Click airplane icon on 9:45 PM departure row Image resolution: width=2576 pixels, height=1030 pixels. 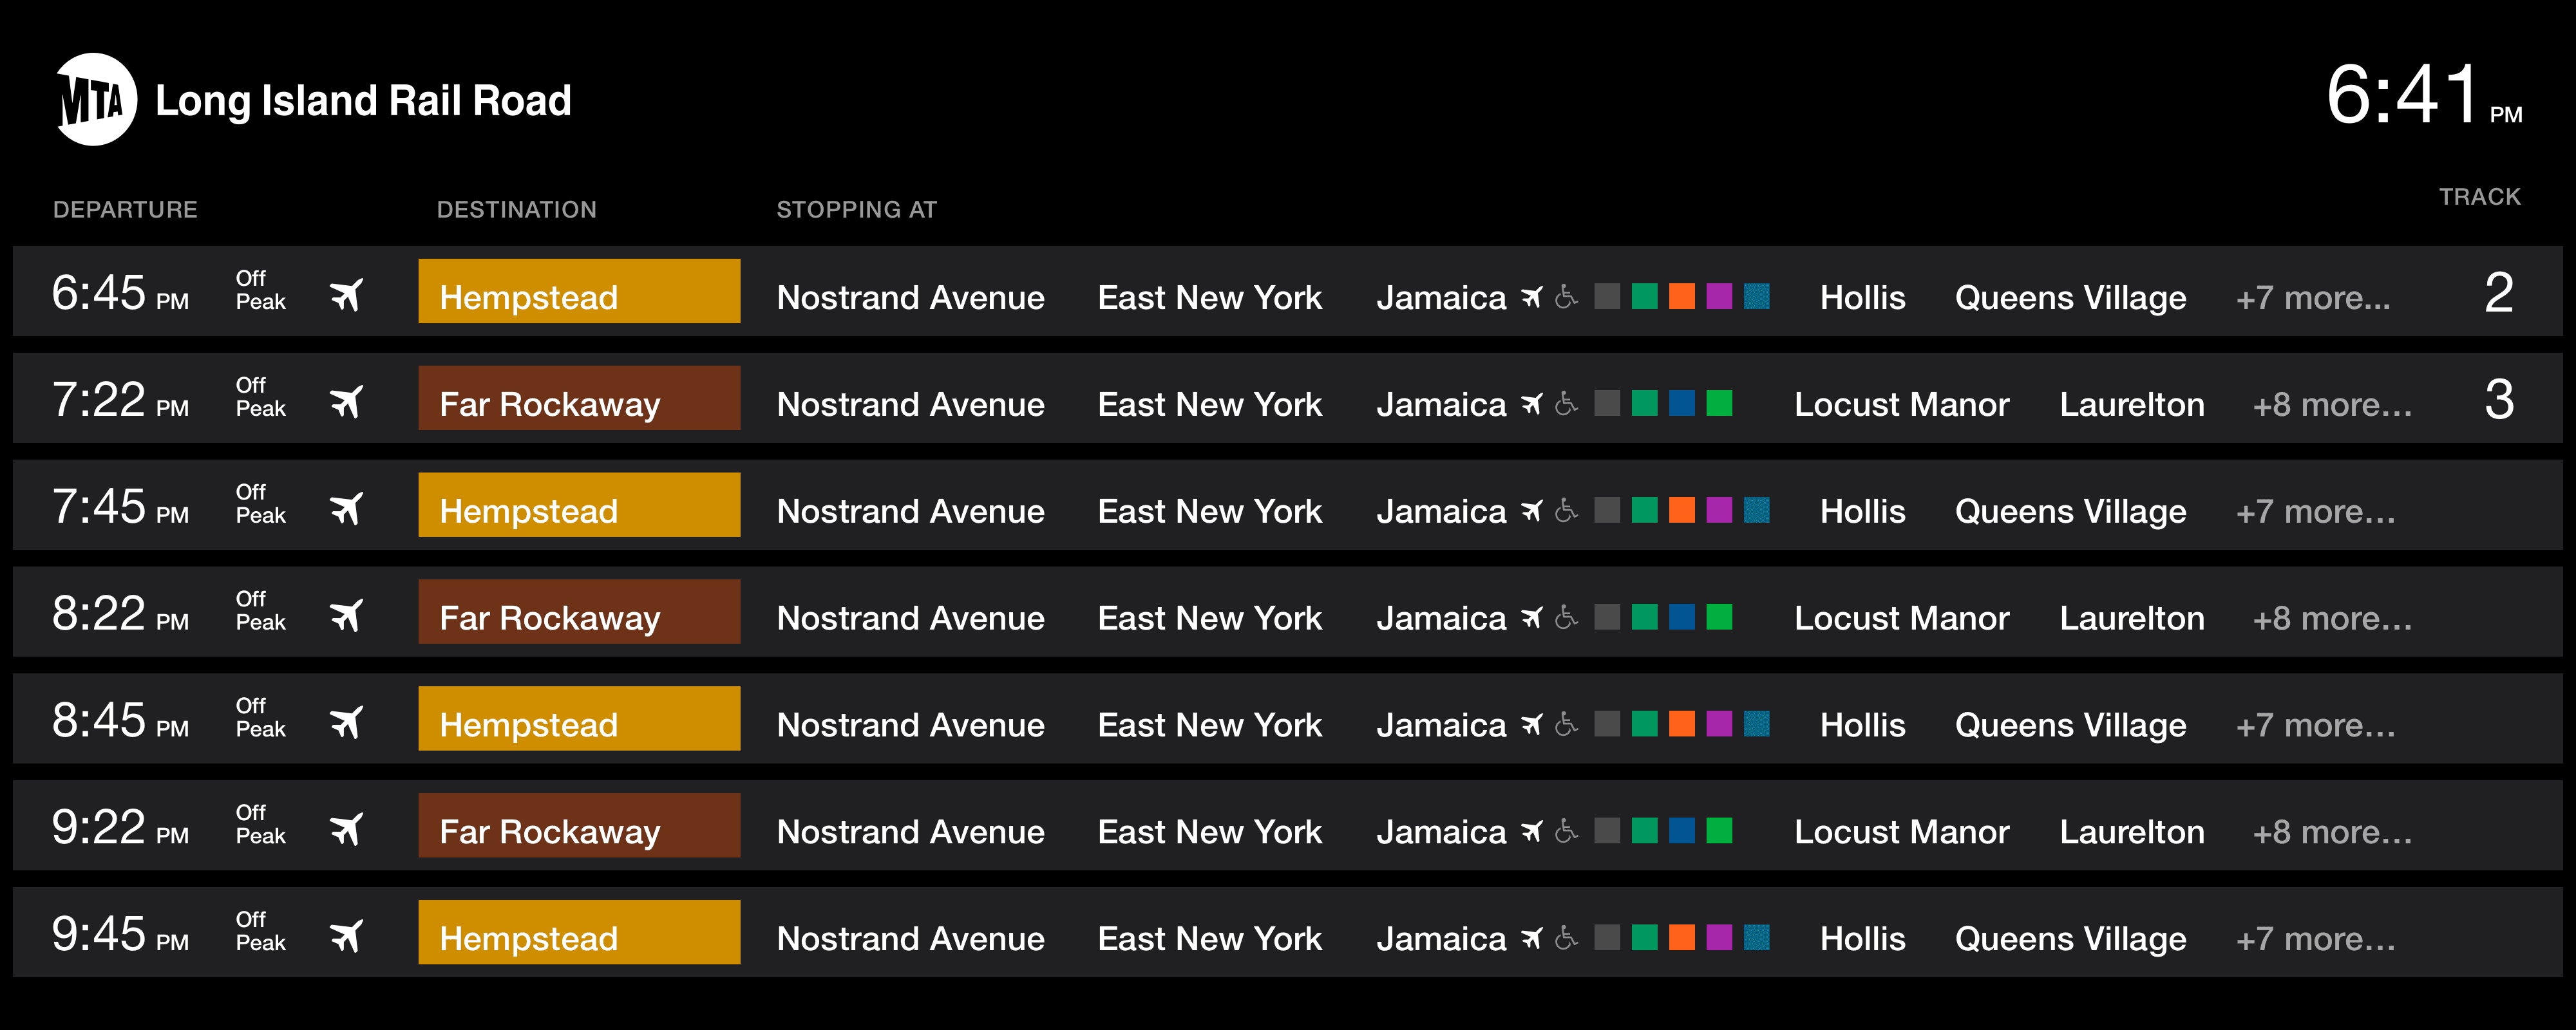pyautogui.click(x=346, y=936)
